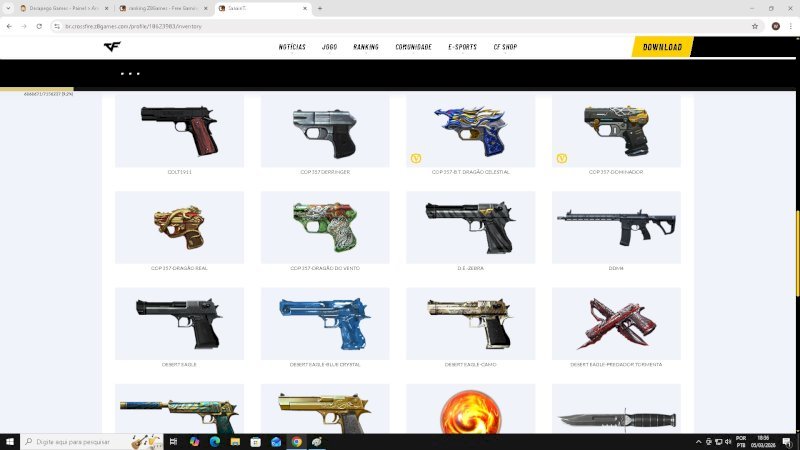
Task: Select the combat knife thumbnail
Action: coord(616,409)
